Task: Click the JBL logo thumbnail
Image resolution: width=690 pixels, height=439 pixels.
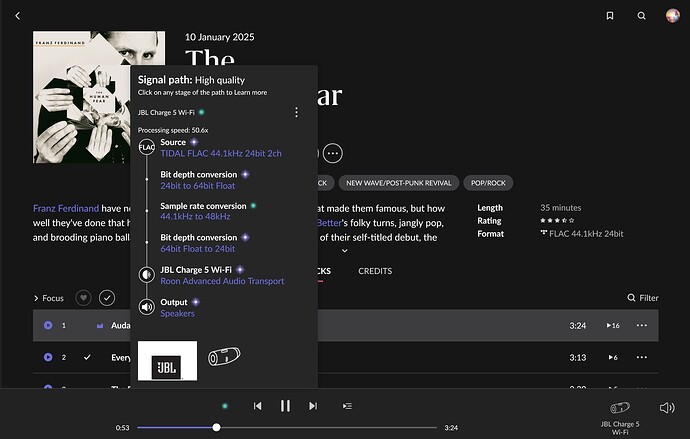Action: (x=167, y=361)
